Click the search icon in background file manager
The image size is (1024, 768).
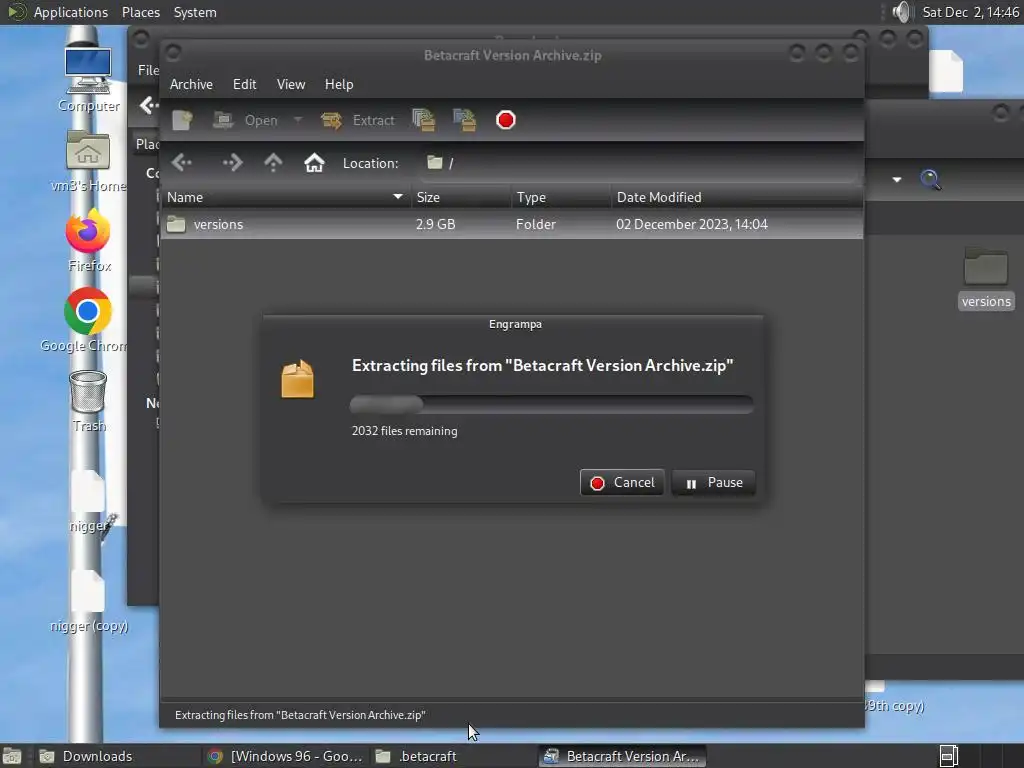pos(931,179)
